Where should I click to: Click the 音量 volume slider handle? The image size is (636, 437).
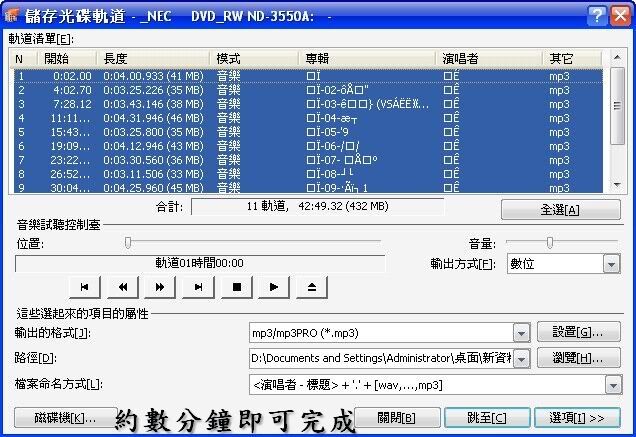click(550, 242)
